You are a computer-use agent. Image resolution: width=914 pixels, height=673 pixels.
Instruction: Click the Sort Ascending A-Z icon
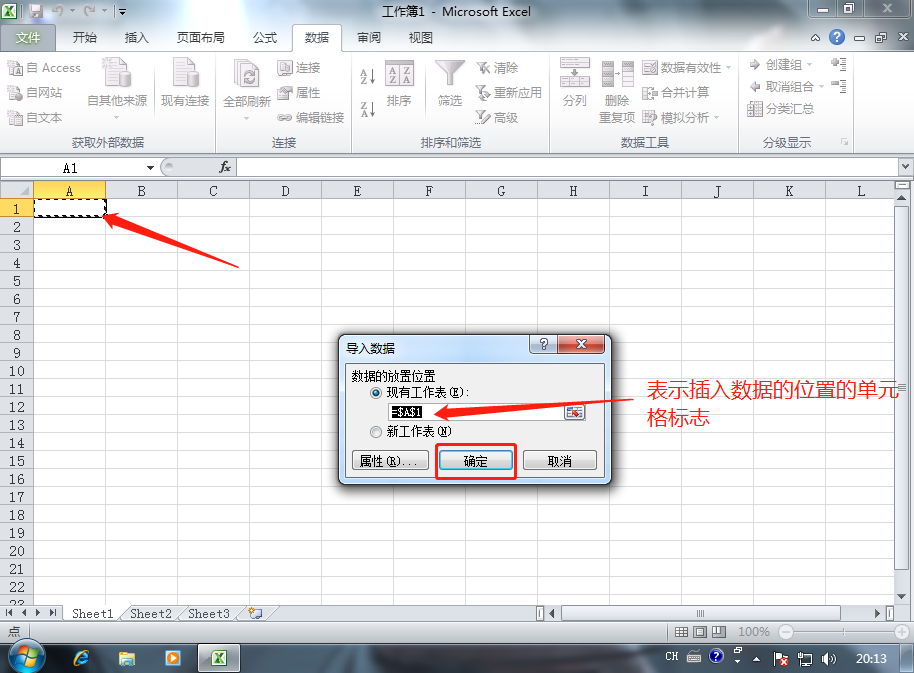click(367, 76)
